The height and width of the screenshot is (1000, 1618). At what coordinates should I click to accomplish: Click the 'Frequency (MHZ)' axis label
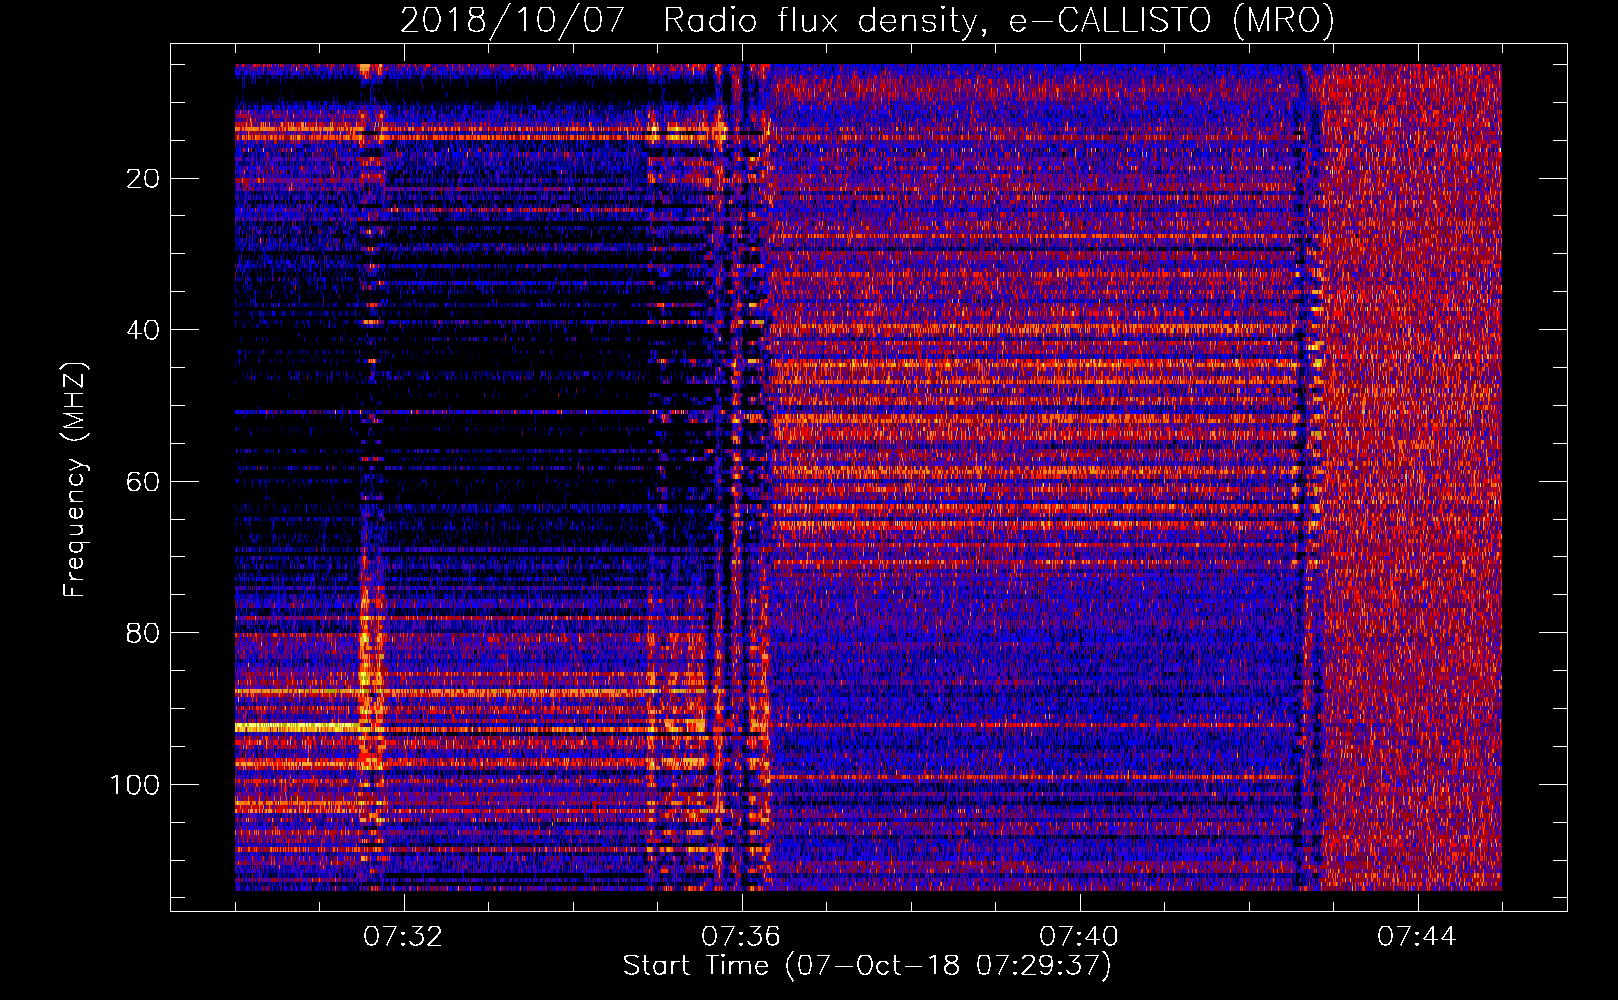pyautogui.click(x=75, y=479)
